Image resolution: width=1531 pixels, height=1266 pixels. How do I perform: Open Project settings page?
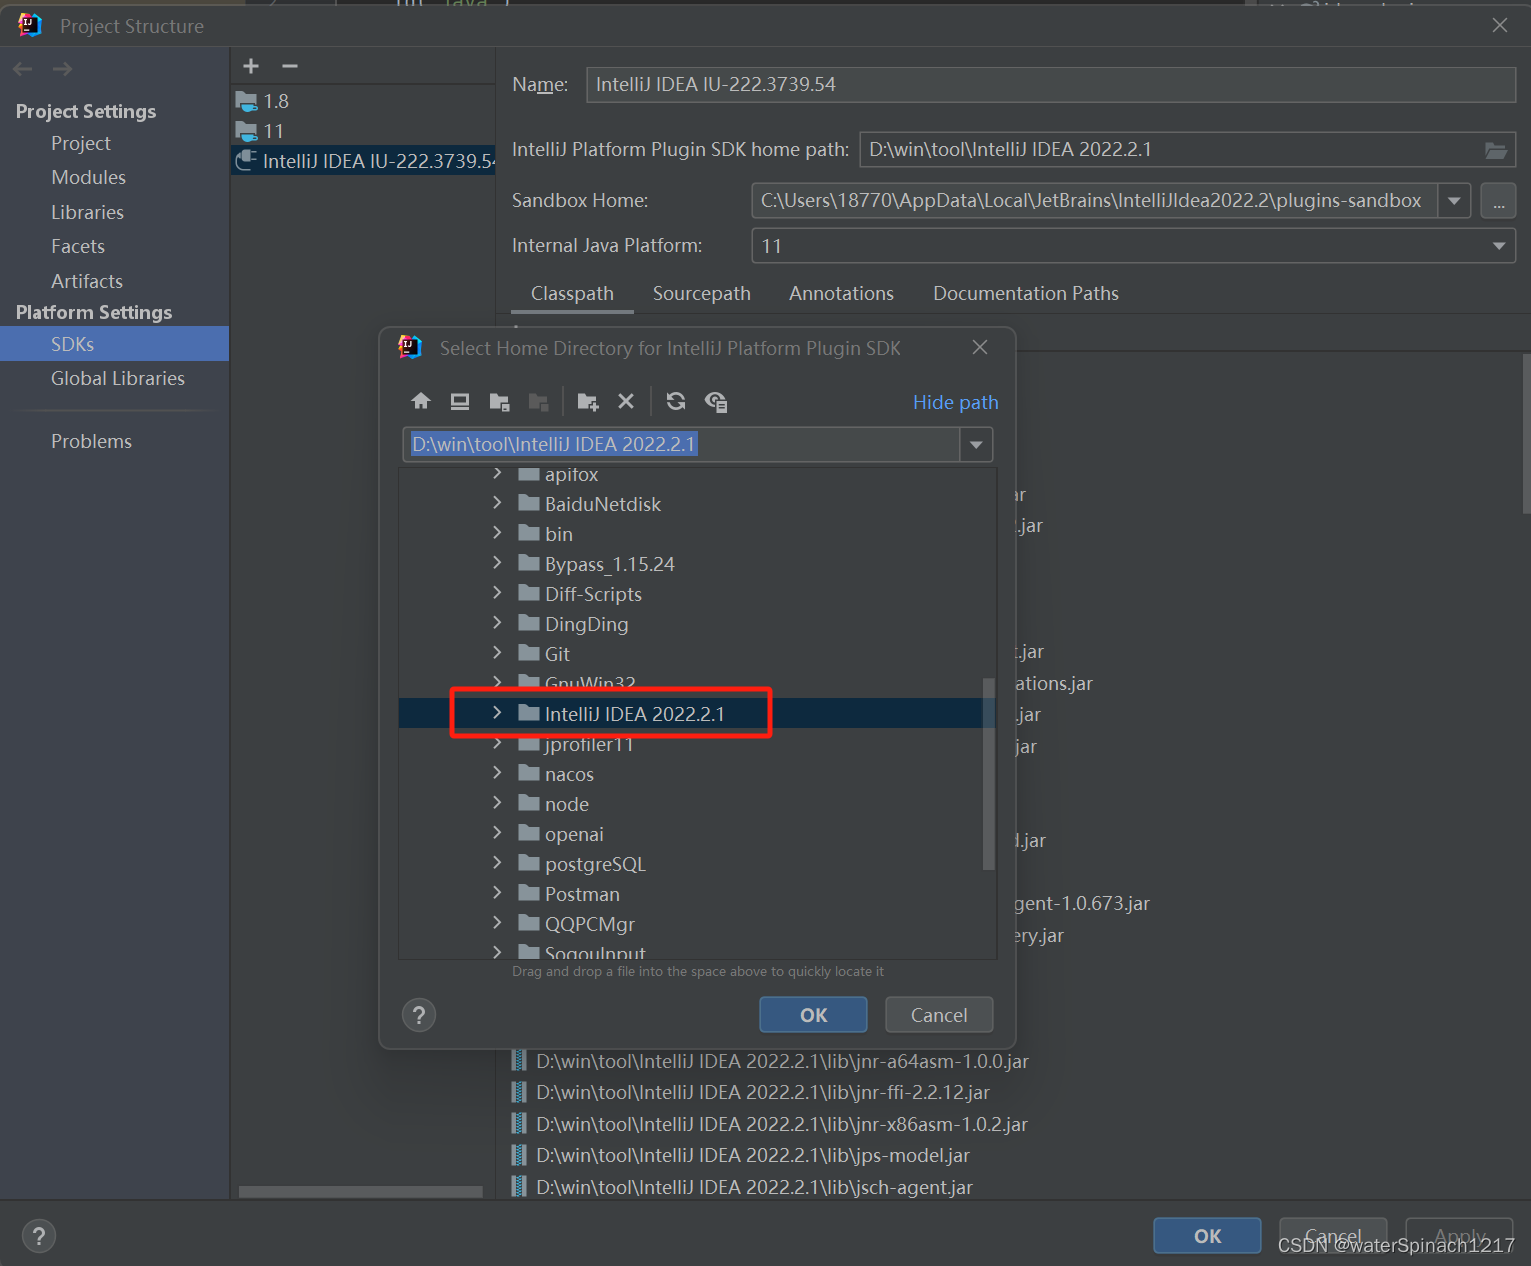(81, 143)
